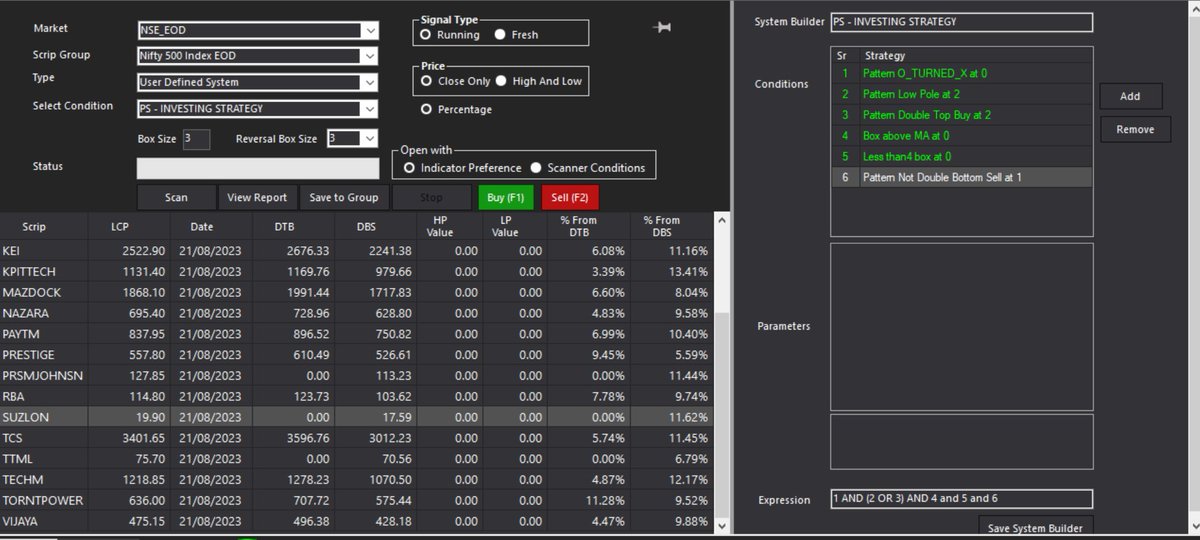Click Save to Group button
This screenshot has height=540, width=1200.
click(344, 197)
